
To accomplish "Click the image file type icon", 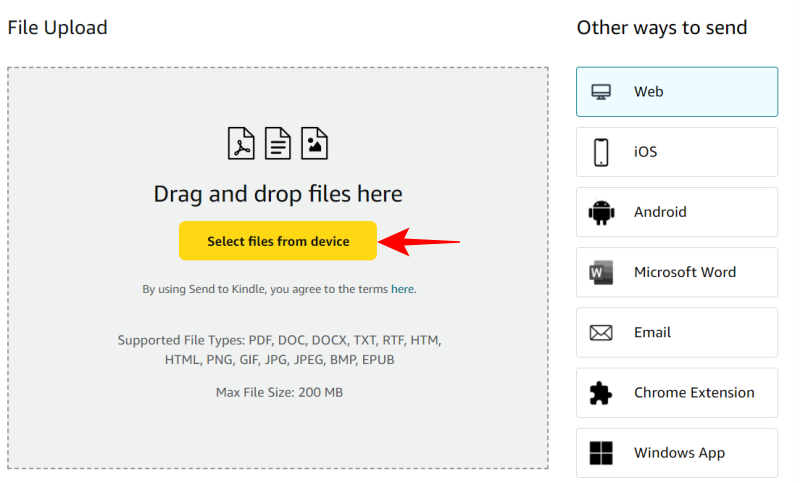I will pos(314,143).
